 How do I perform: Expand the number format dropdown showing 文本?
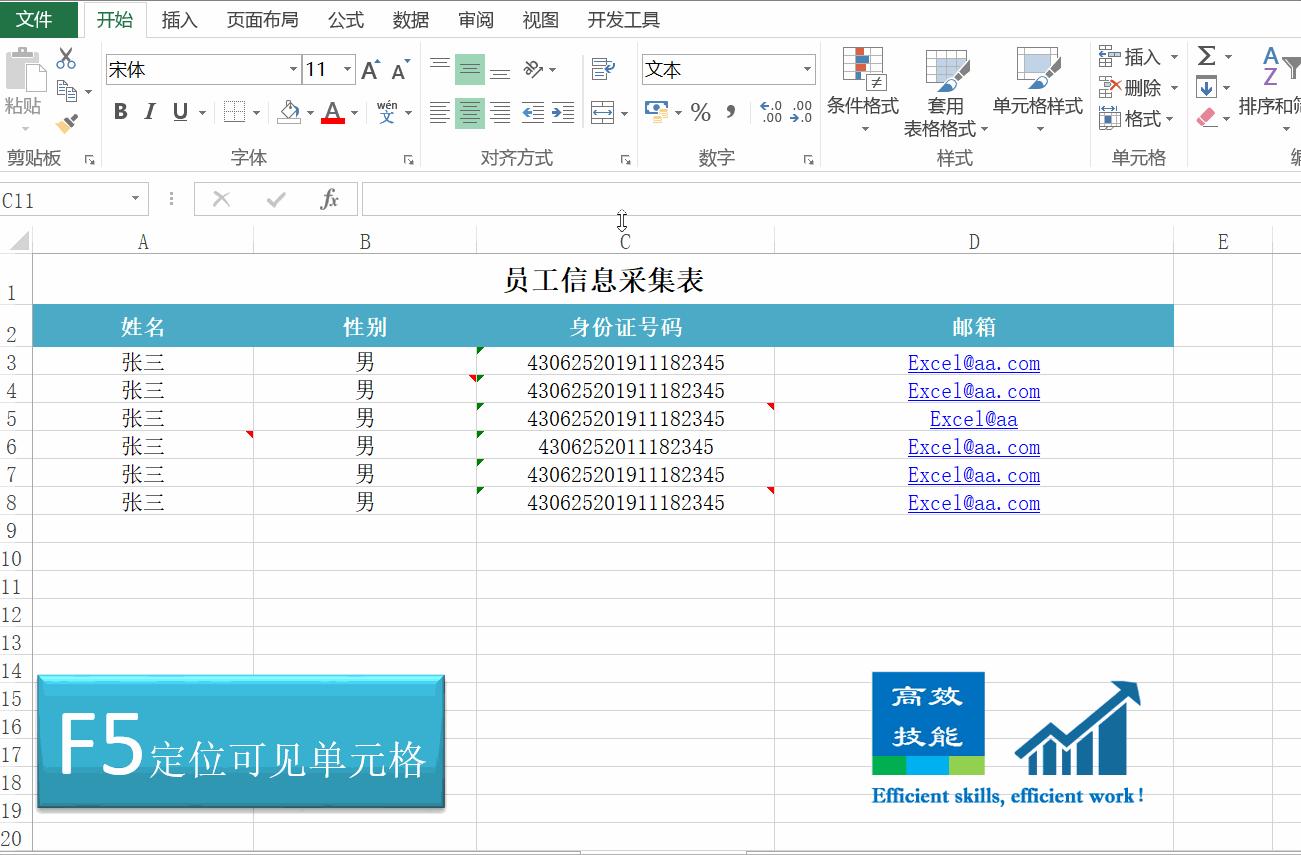click(806, 69)
